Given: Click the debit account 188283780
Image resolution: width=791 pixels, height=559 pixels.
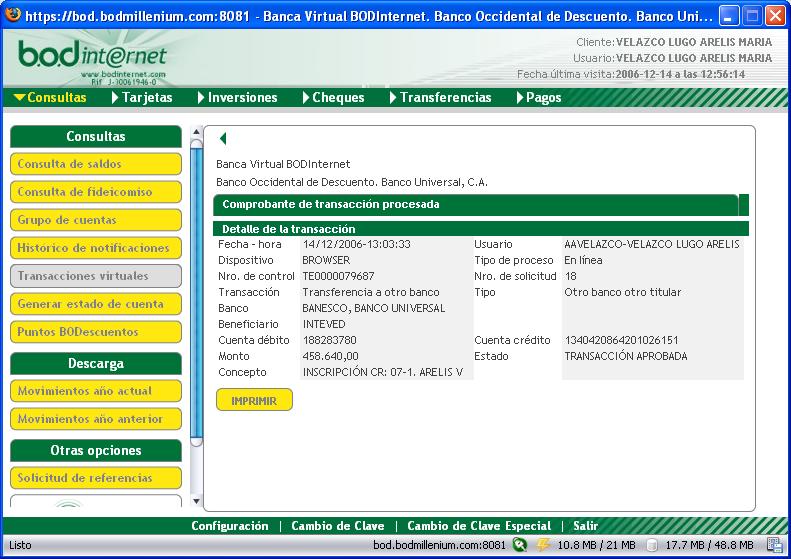Looking at the screenshot, I should 329,340.
